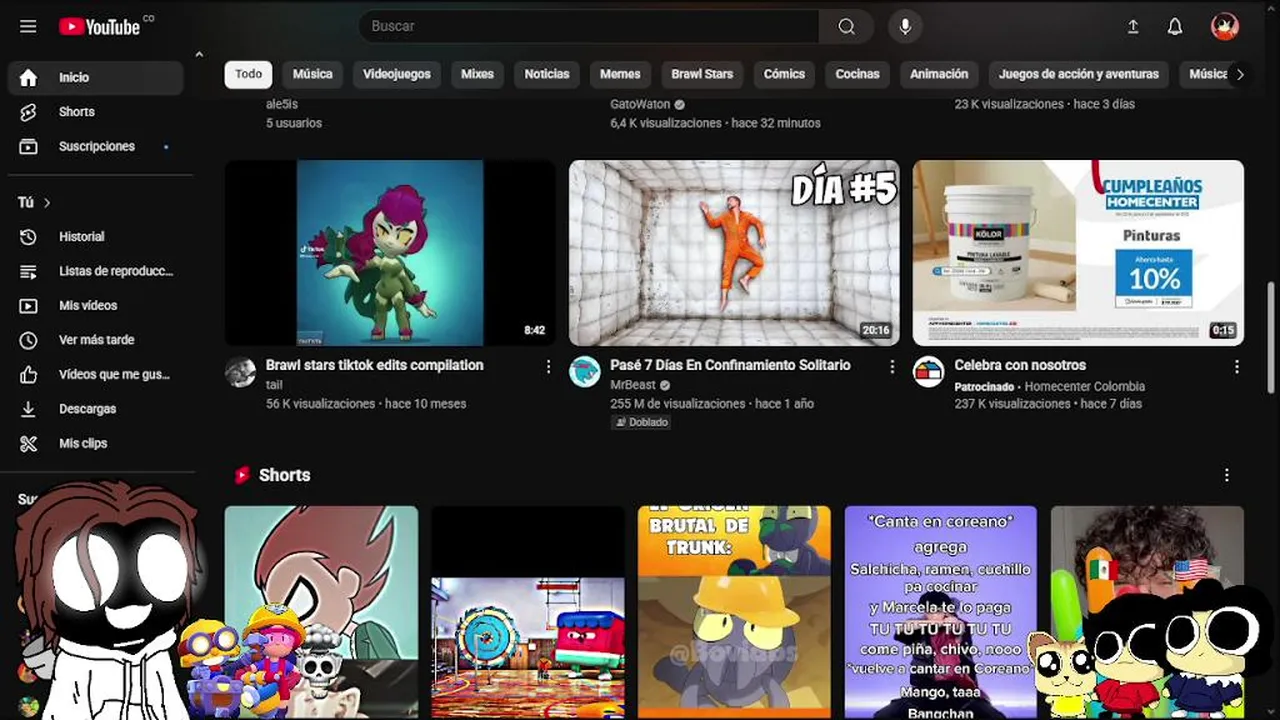The width and height of the screenshot is (1280, 720).
Task: Open options for MrBeast confinamiento video
Action: pos(892,367)
